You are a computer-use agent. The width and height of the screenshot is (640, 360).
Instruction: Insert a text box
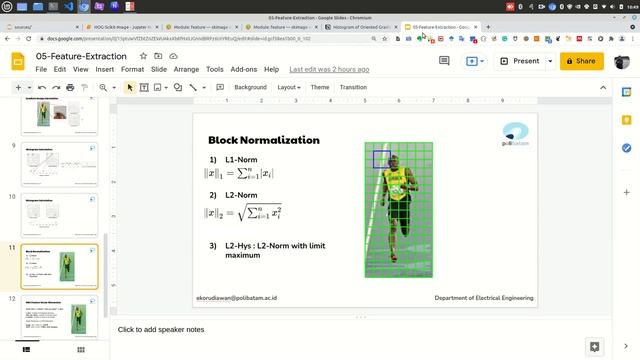[x=144, y=87]
